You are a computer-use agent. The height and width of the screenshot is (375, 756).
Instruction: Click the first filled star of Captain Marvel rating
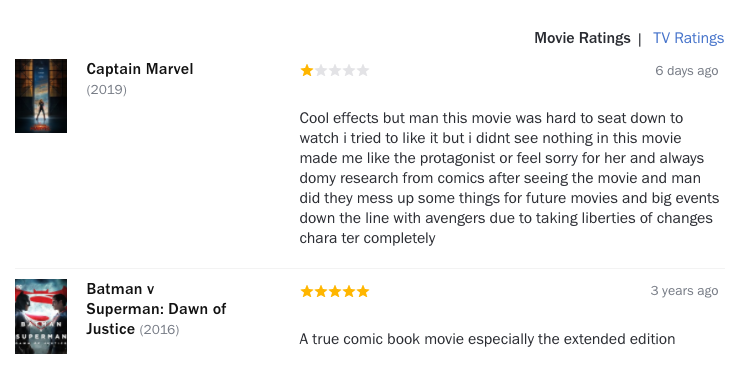pyautogui.click(x=307, y=71)
